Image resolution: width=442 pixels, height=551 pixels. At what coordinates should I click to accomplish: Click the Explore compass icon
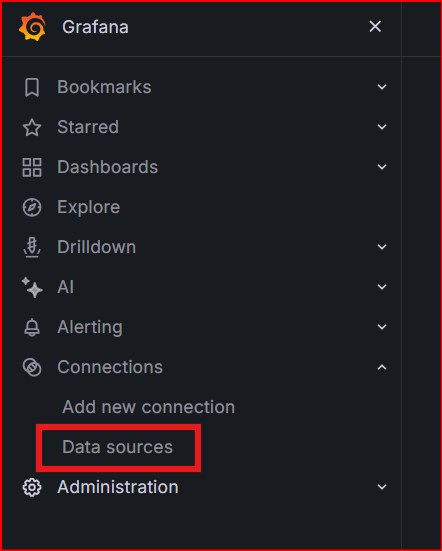tap(32, 207)
